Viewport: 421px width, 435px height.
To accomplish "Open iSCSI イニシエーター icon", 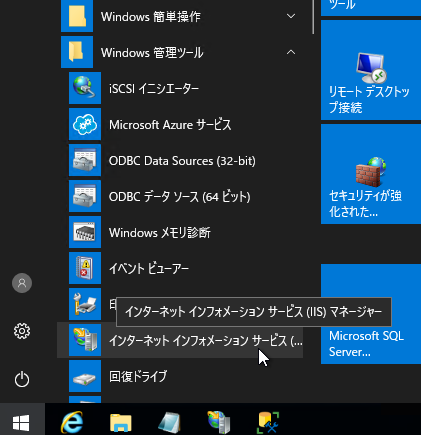I will (x=85, y=88).
